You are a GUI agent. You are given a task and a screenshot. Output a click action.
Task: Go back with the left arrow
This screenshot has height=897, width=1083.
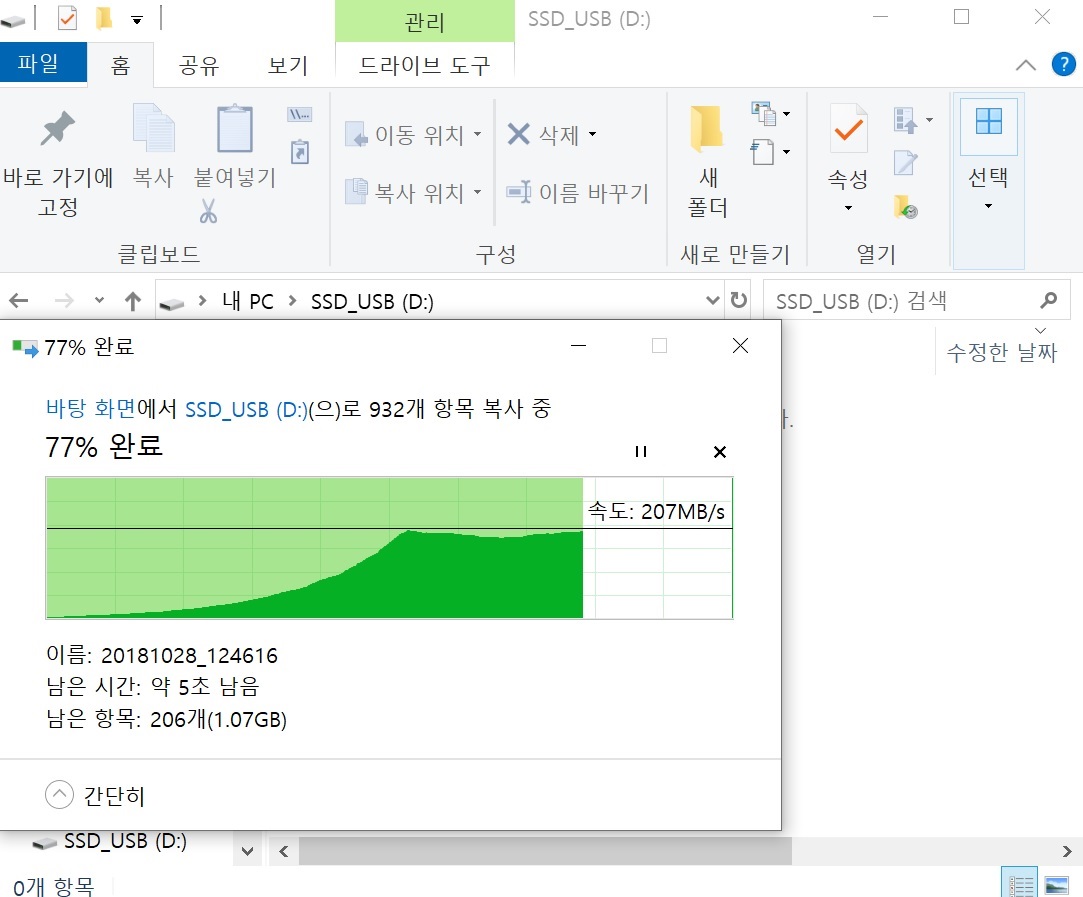(19, 300)
